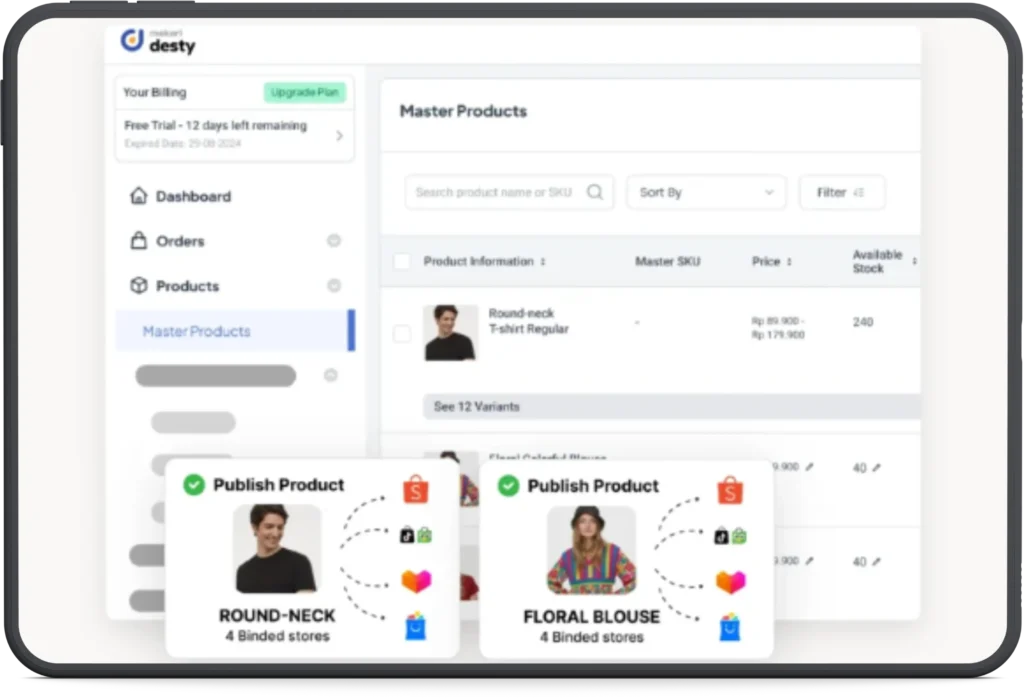
Task: Open the Sort By dropdown
Action: (x=706, y=192)
